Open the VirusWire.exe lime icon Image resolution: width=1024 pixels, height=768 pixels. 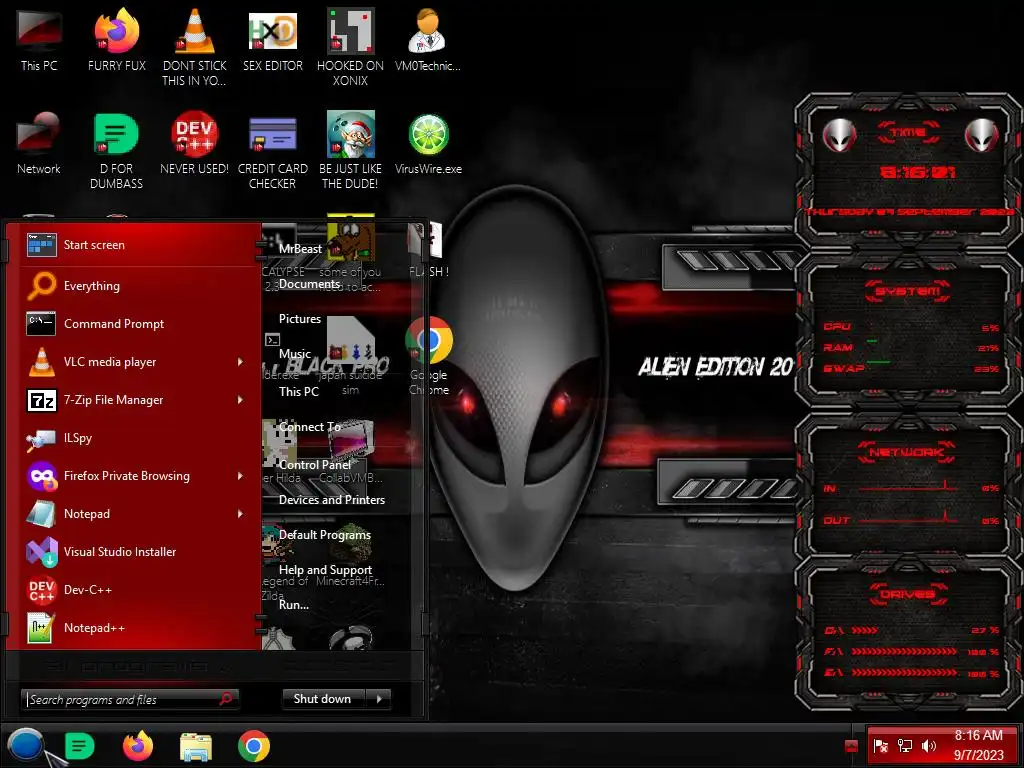coord(428,144)
